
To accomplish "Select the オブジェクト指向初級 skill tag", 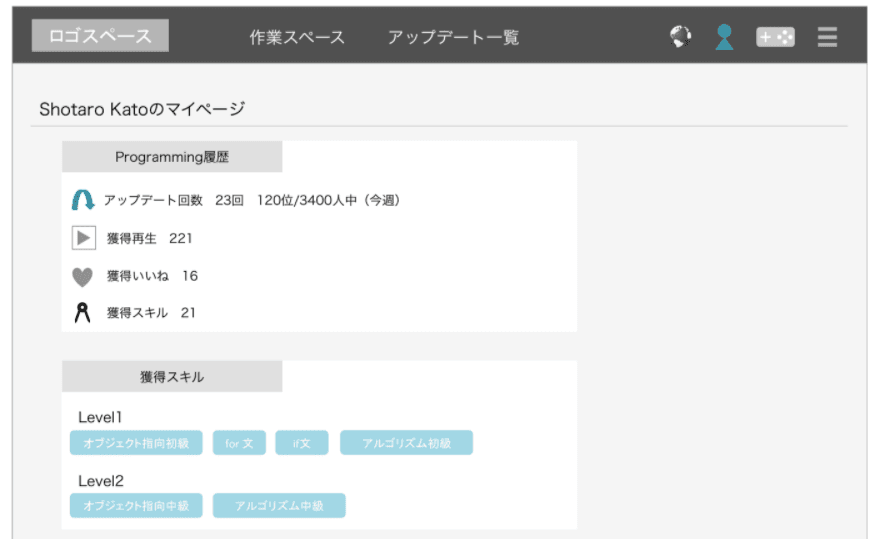I will (x=136, y=443).
